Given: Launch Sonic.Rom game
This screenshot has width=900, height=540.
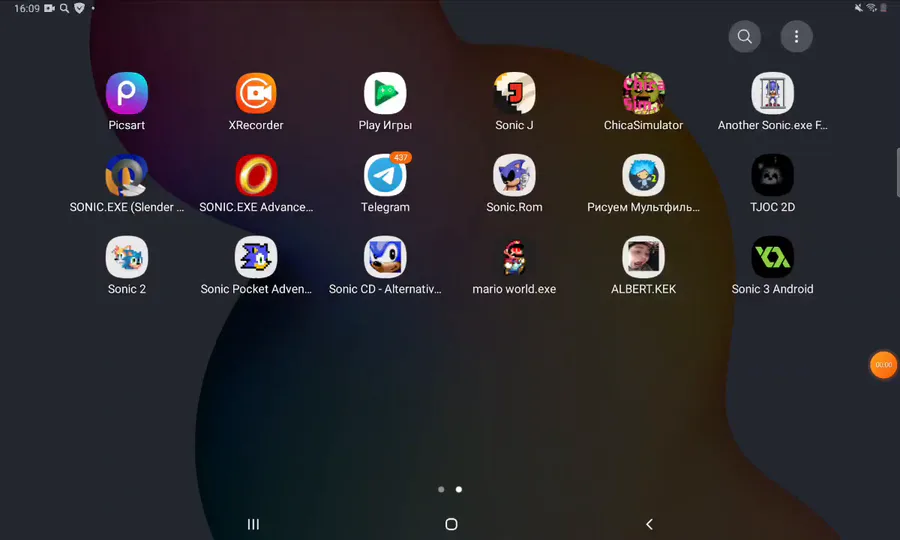Looking at the screenshot, I should point(514,176).
